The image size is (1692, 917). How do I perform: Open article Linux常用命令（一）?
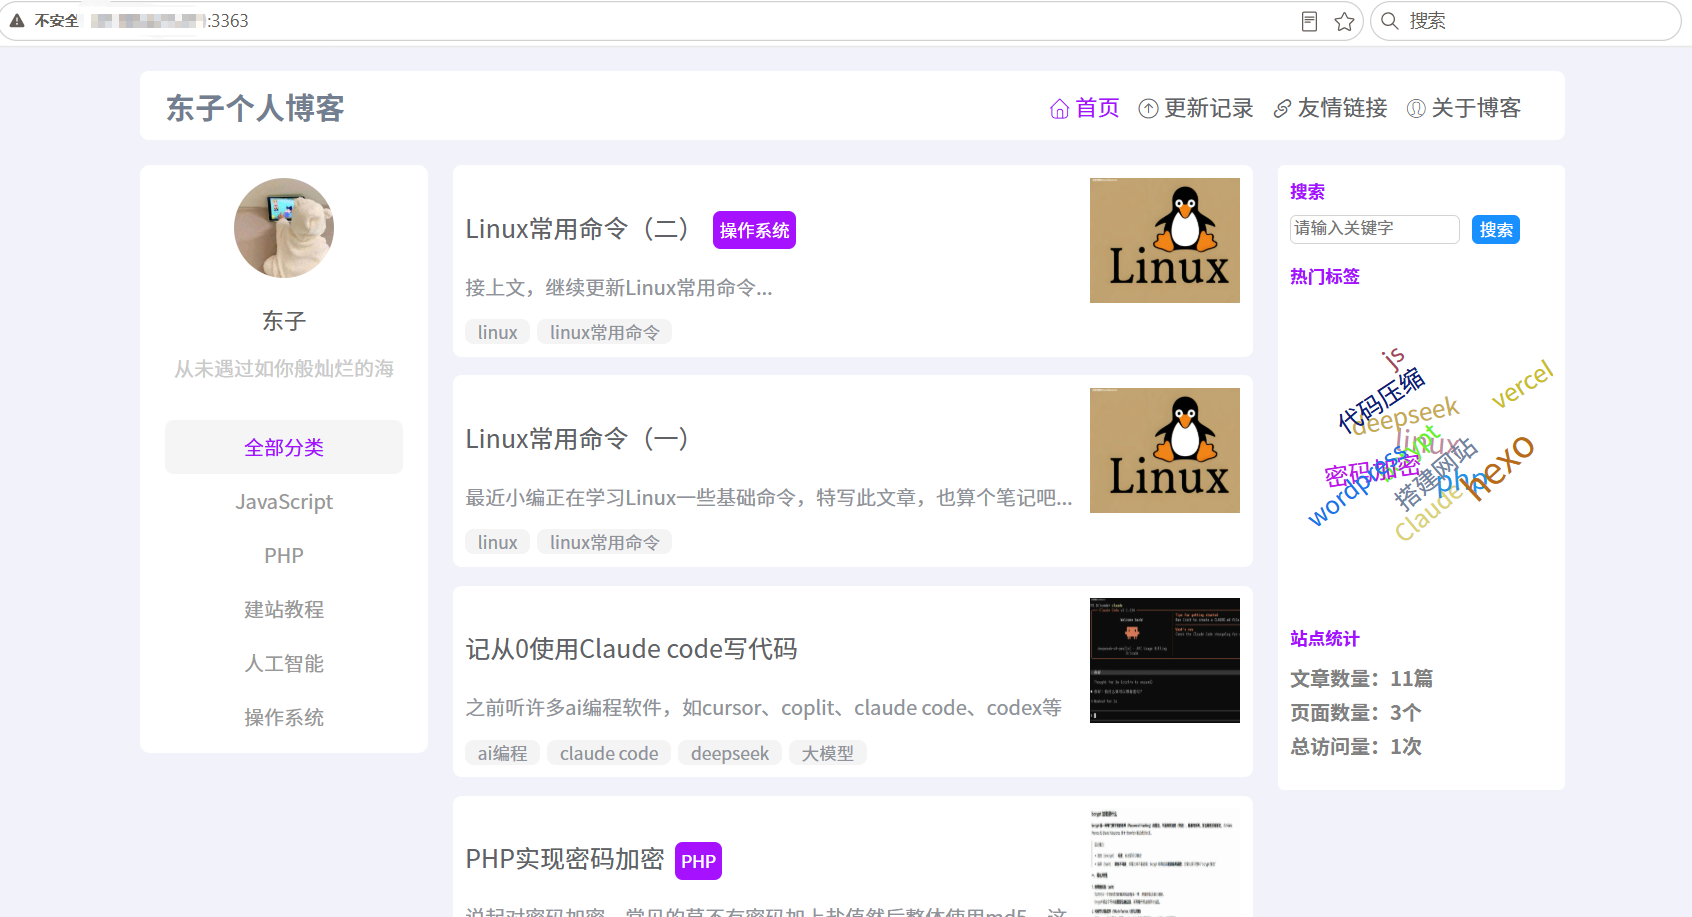577,439
